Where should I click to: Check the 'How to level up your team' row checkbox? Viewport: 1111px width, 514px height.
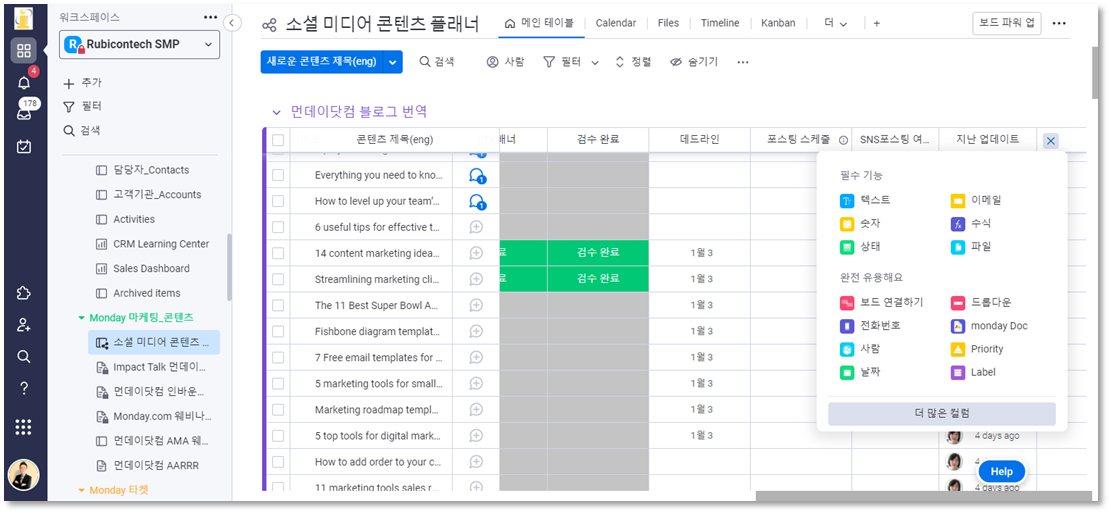pyautogui.click(x=278, y=201)
